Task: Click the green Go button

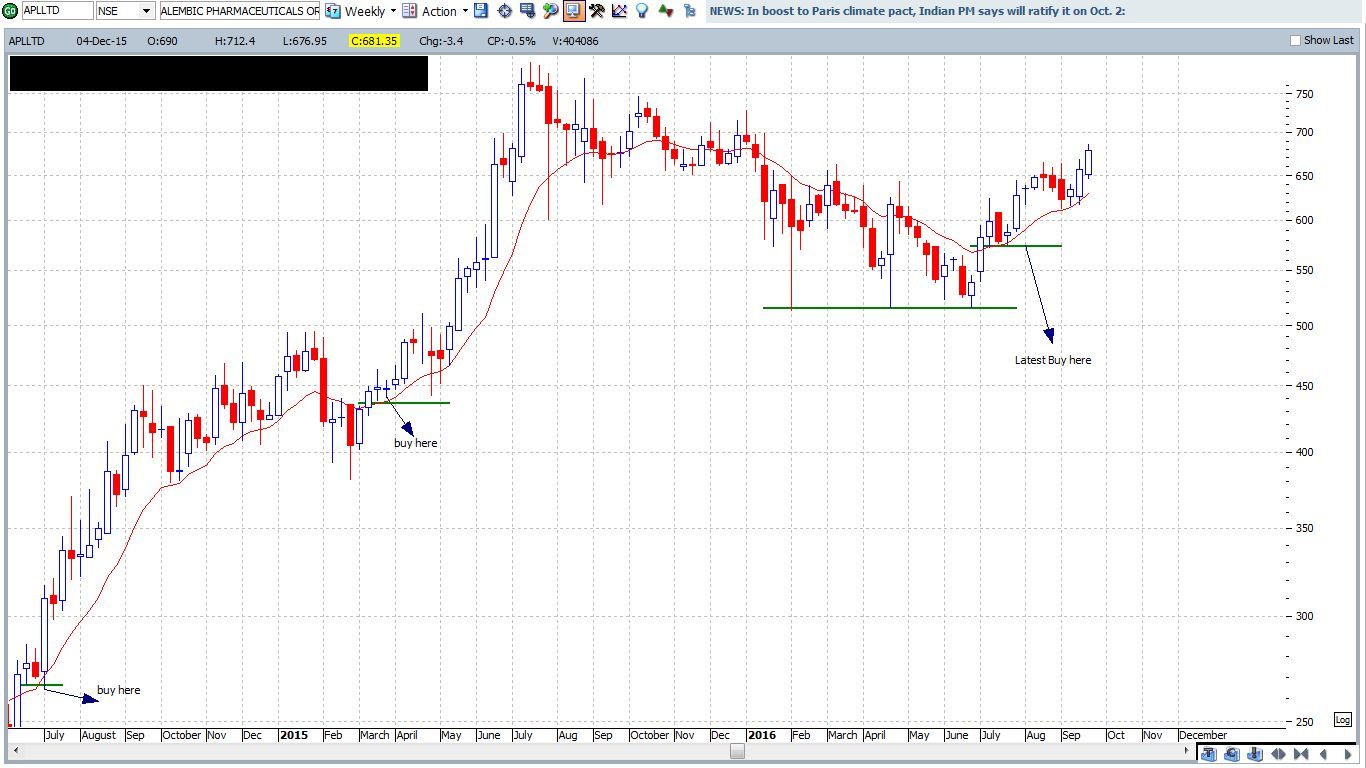Action: coord(10,11)
